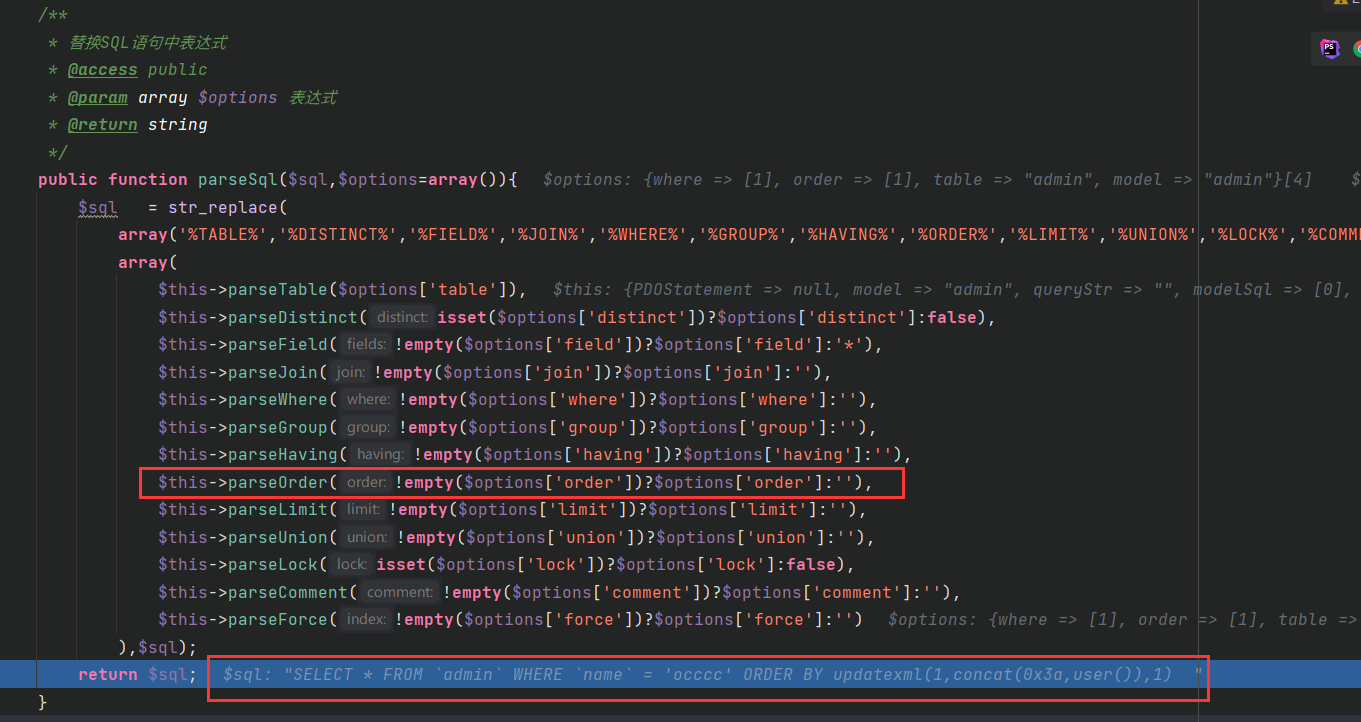Click the parseUnion method call

click(x=278, y=538)
